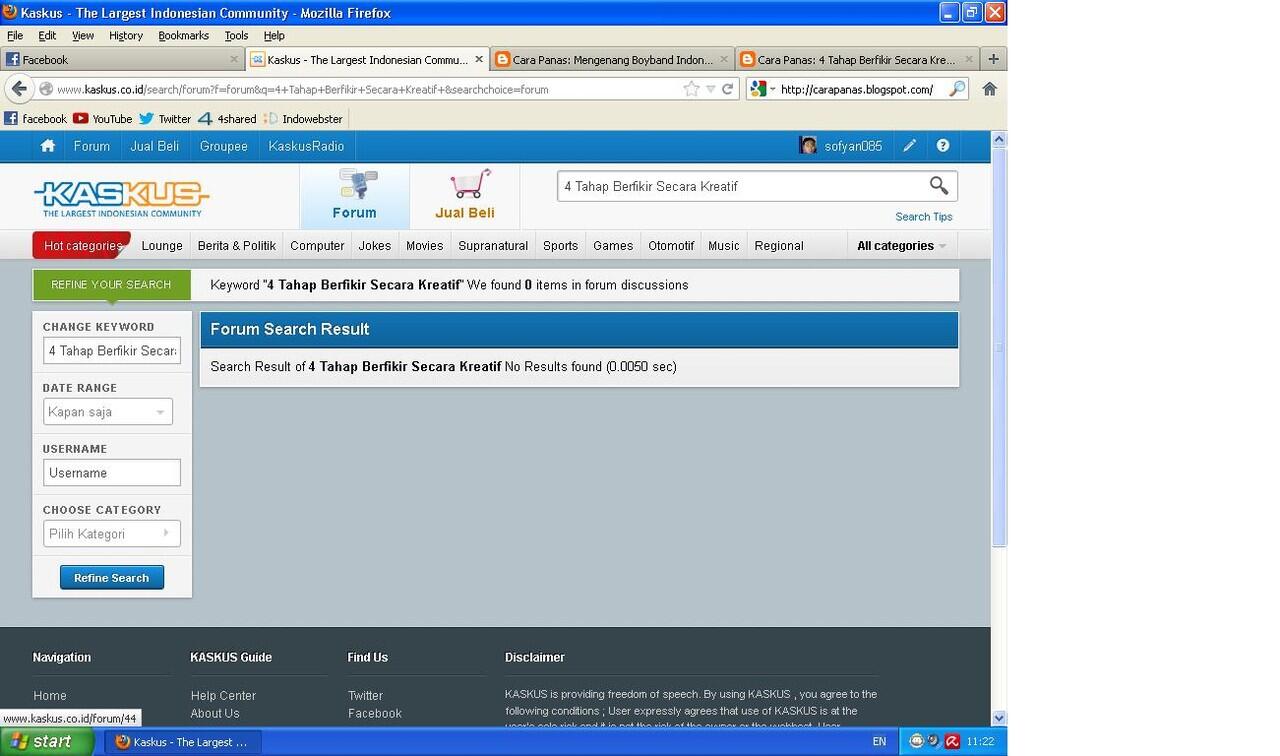
Task: Click Jual Beli in top navbar
Action: click(154, 146)
